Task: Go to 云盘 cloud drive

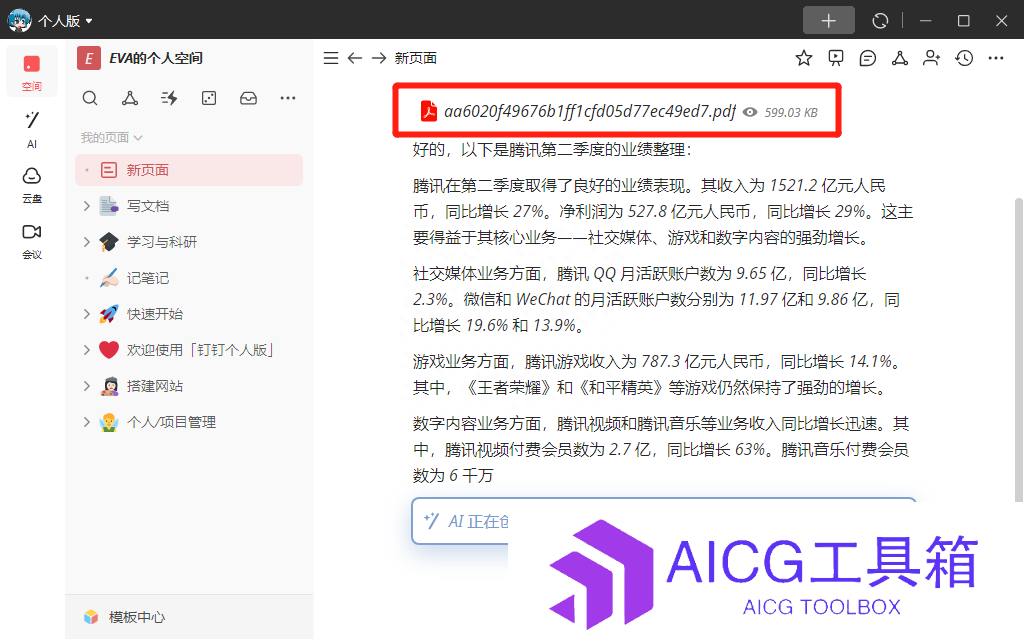Action: (x=31, y=185)
